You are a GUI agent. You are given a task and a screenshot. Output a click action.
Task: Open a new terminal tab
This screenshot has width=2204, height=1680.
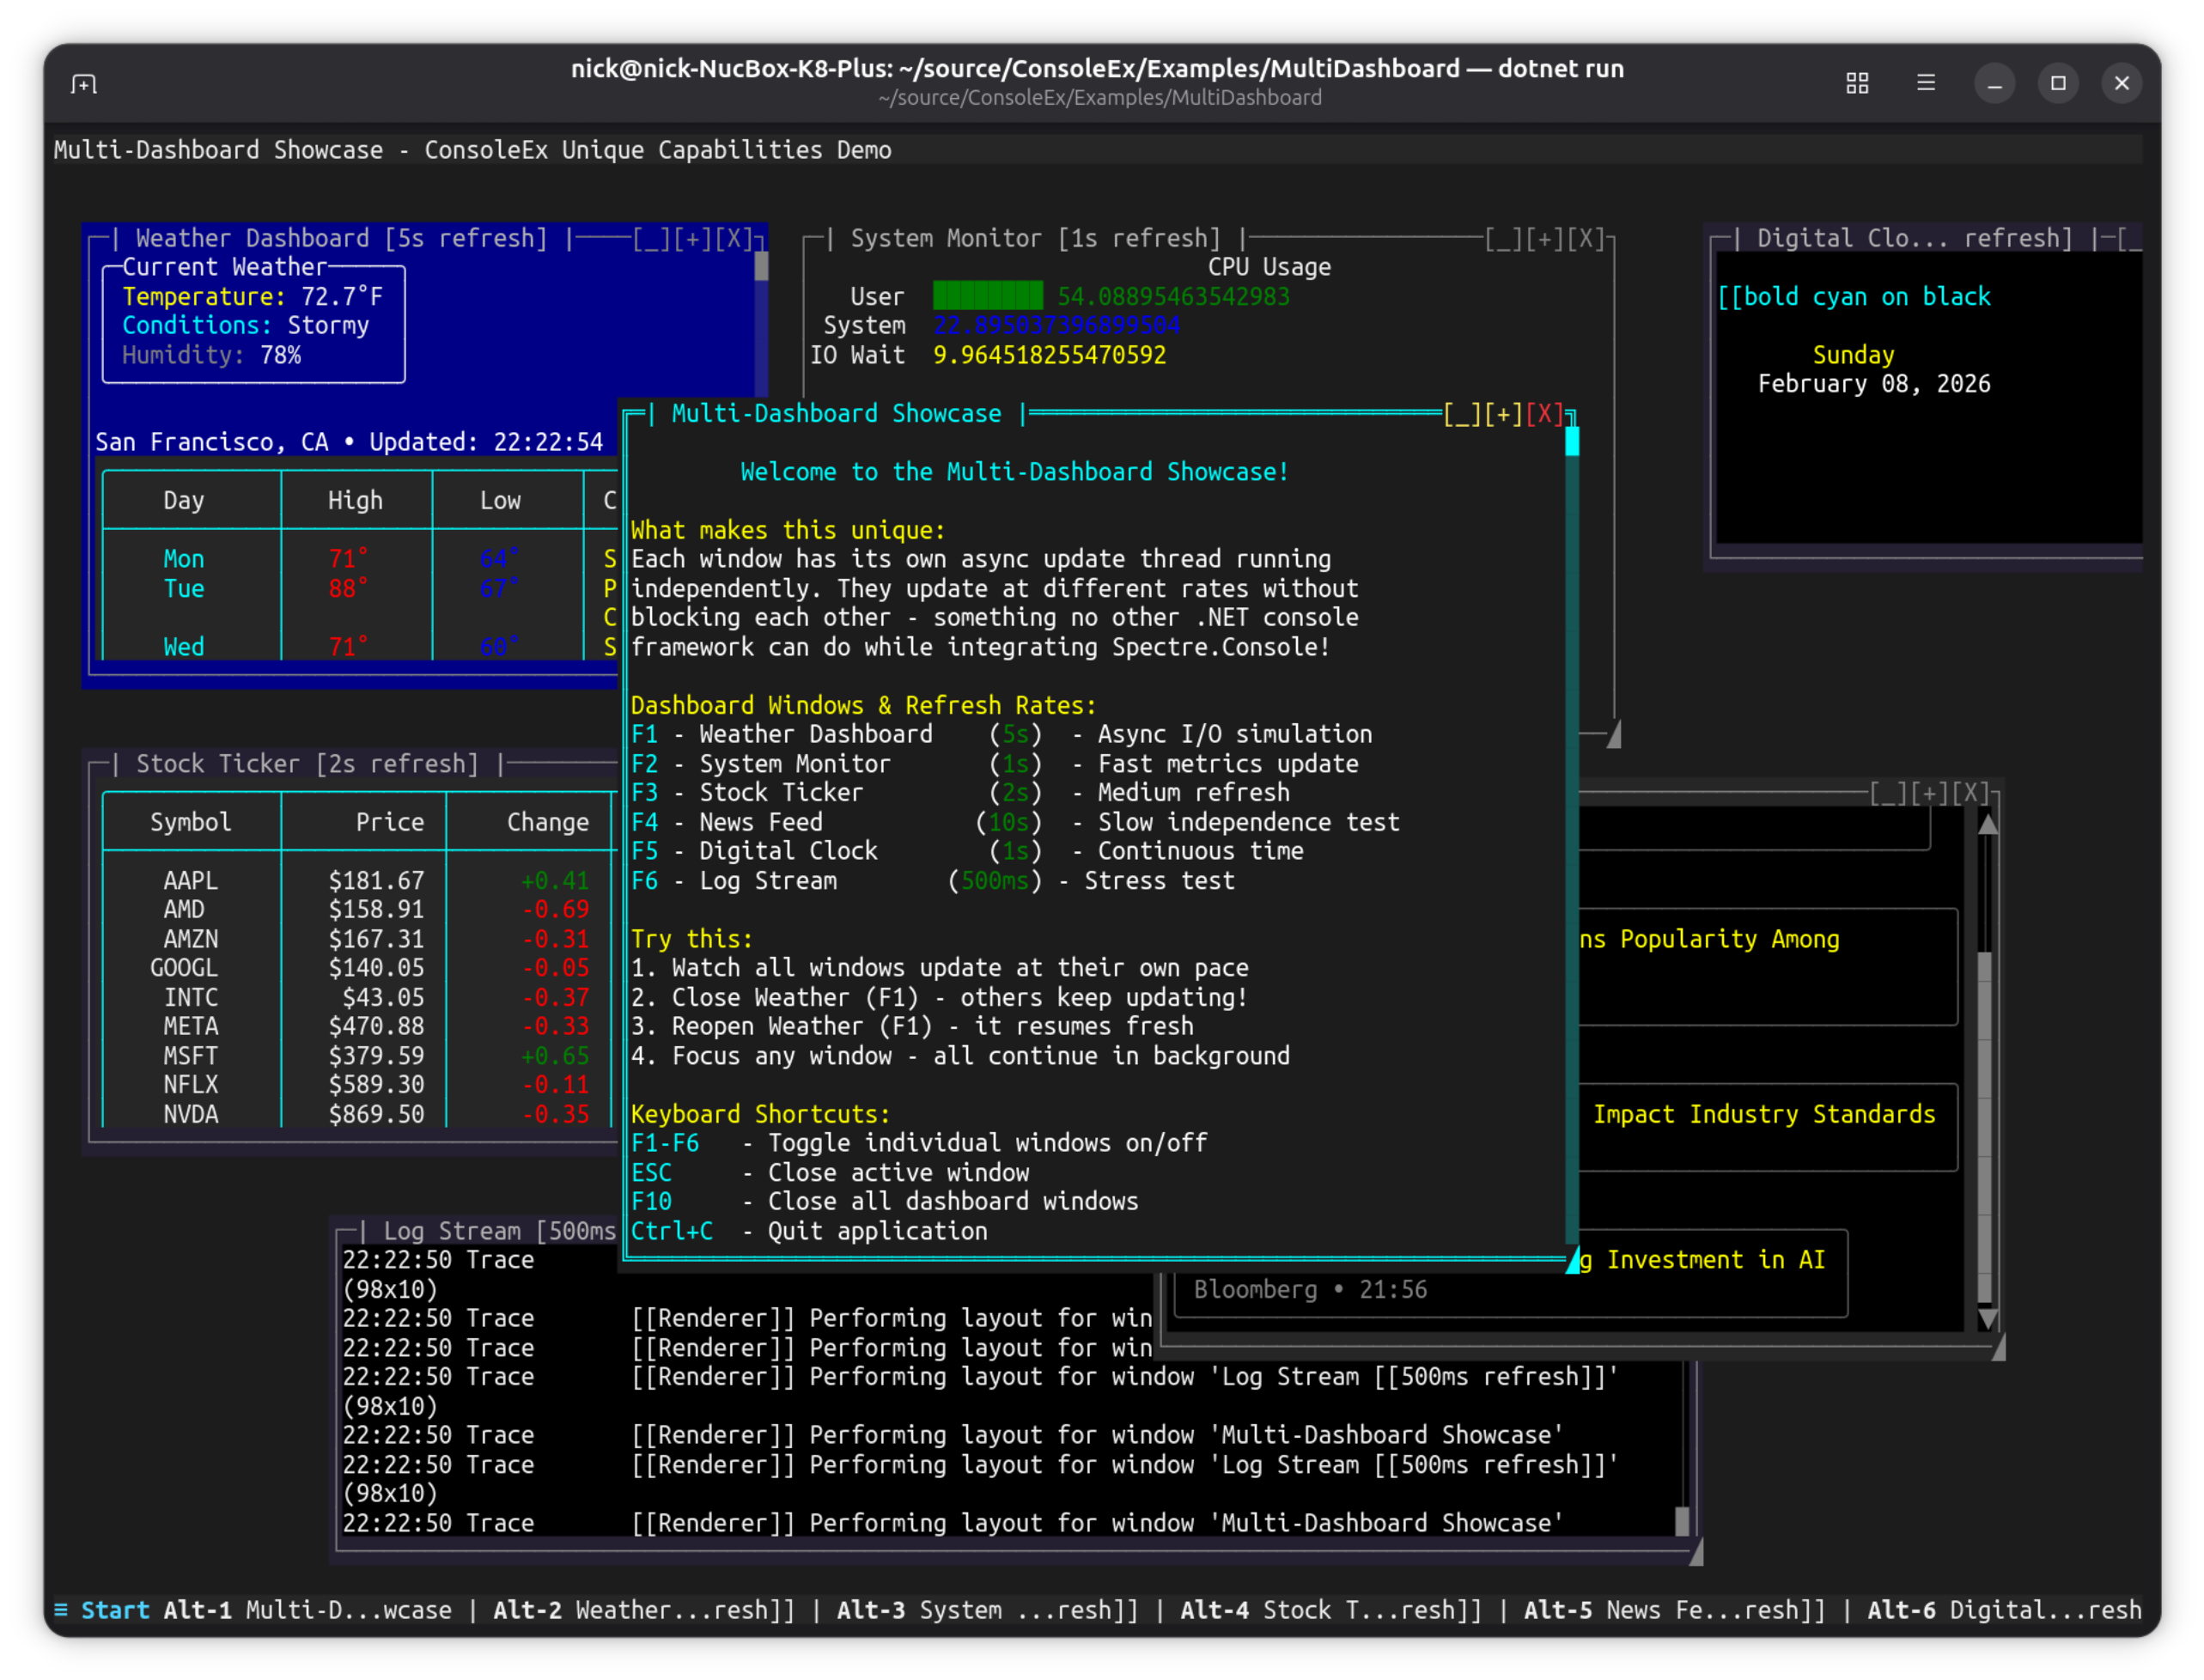[84, 84]
